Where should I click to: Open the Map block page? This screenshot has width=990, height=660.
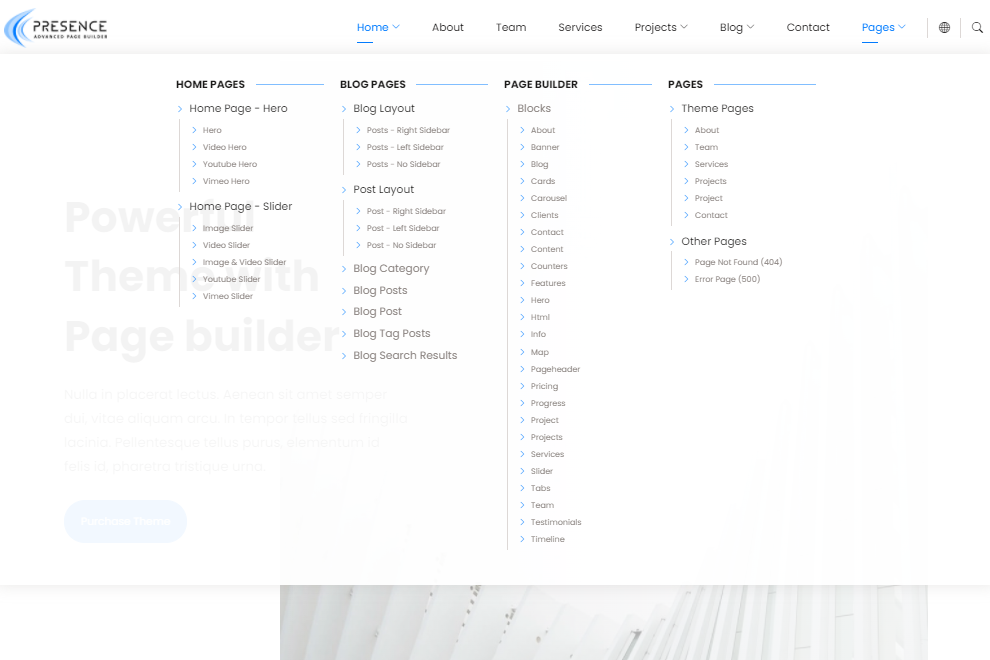point(539,352)
